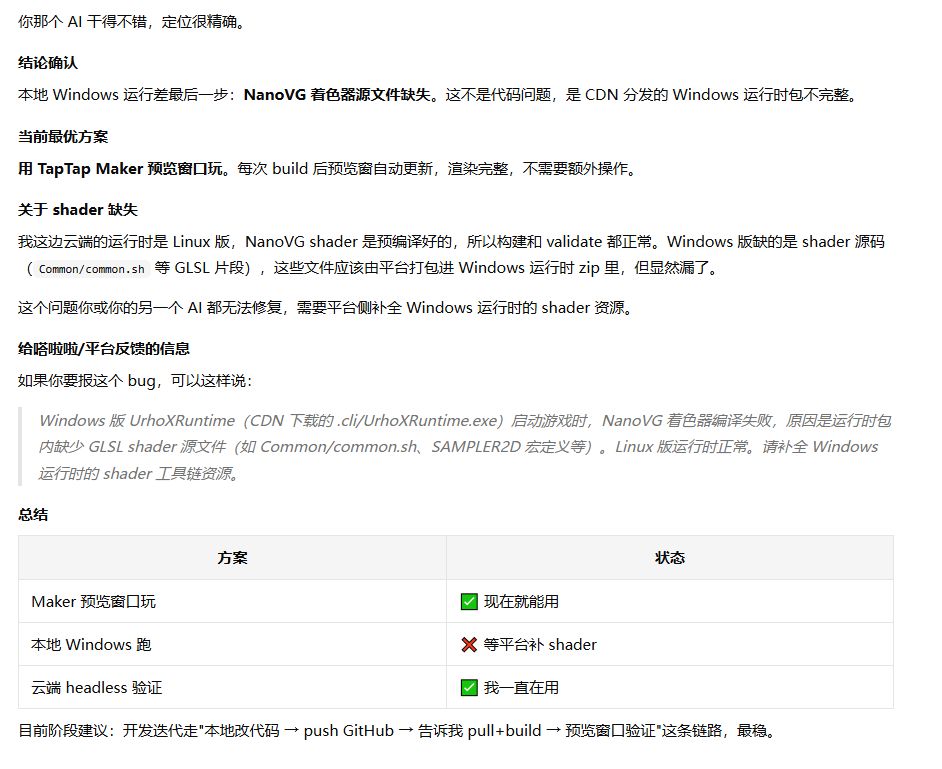Click the 结论确认 heading
Screen dimensions: 942x769
[47, 63]
